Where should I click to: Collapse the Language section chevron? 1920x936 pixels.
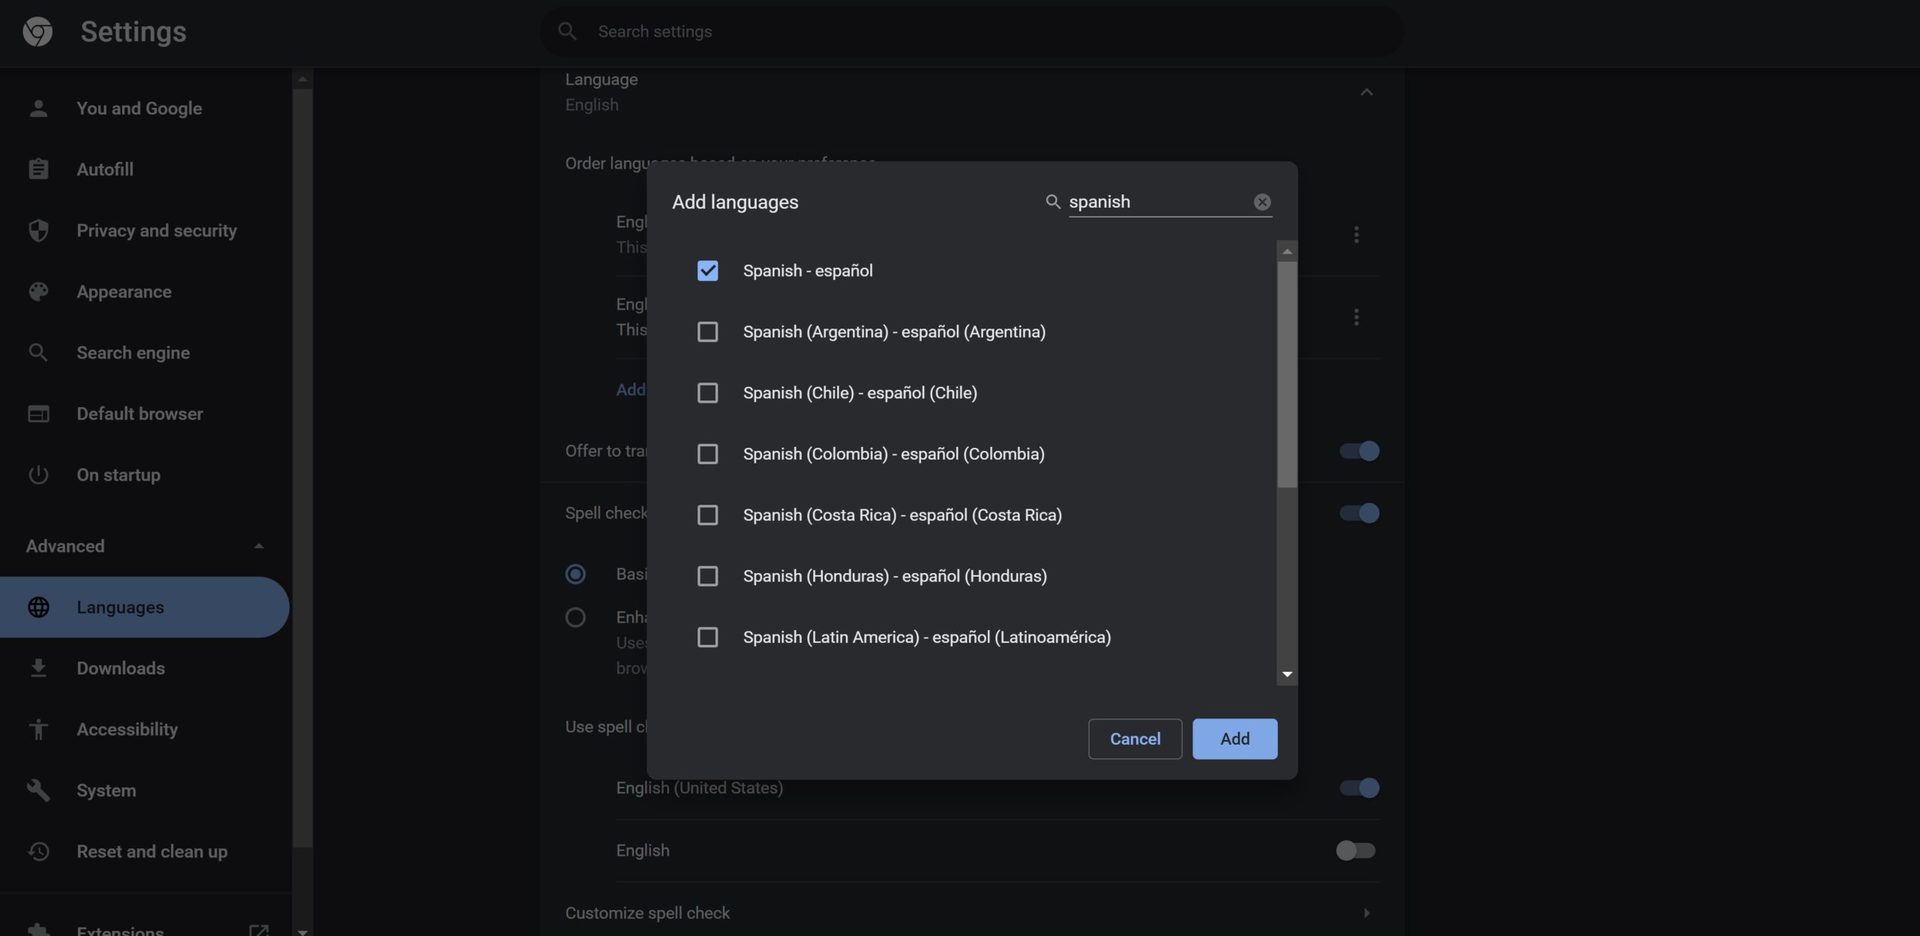click(1366, 92)
